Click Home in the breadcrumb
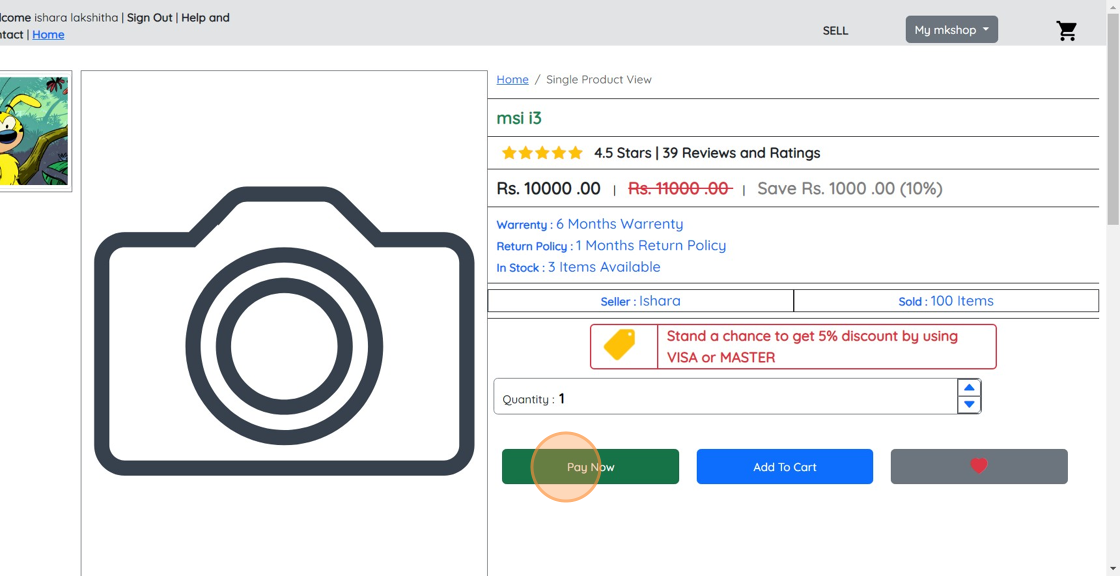 coord(512,79)
